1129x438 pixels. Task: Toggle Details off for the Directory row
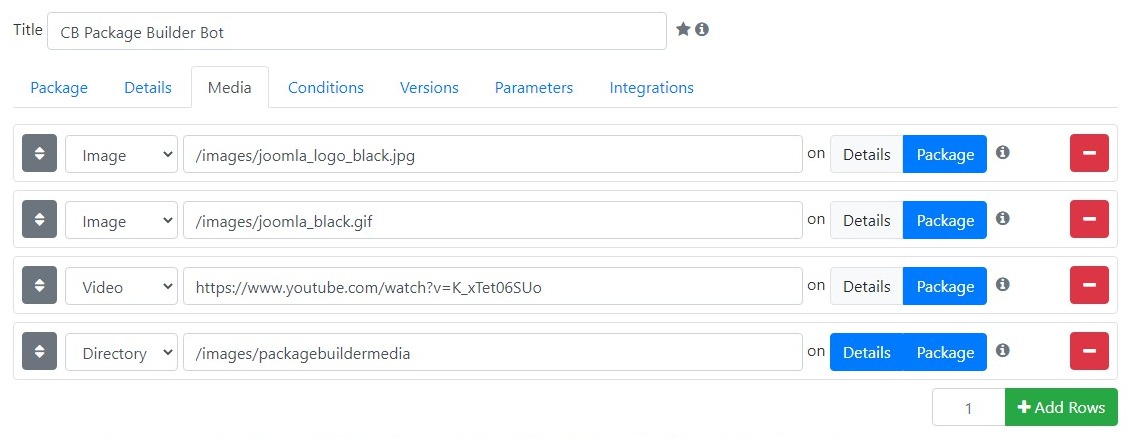(x=866, y=352)
